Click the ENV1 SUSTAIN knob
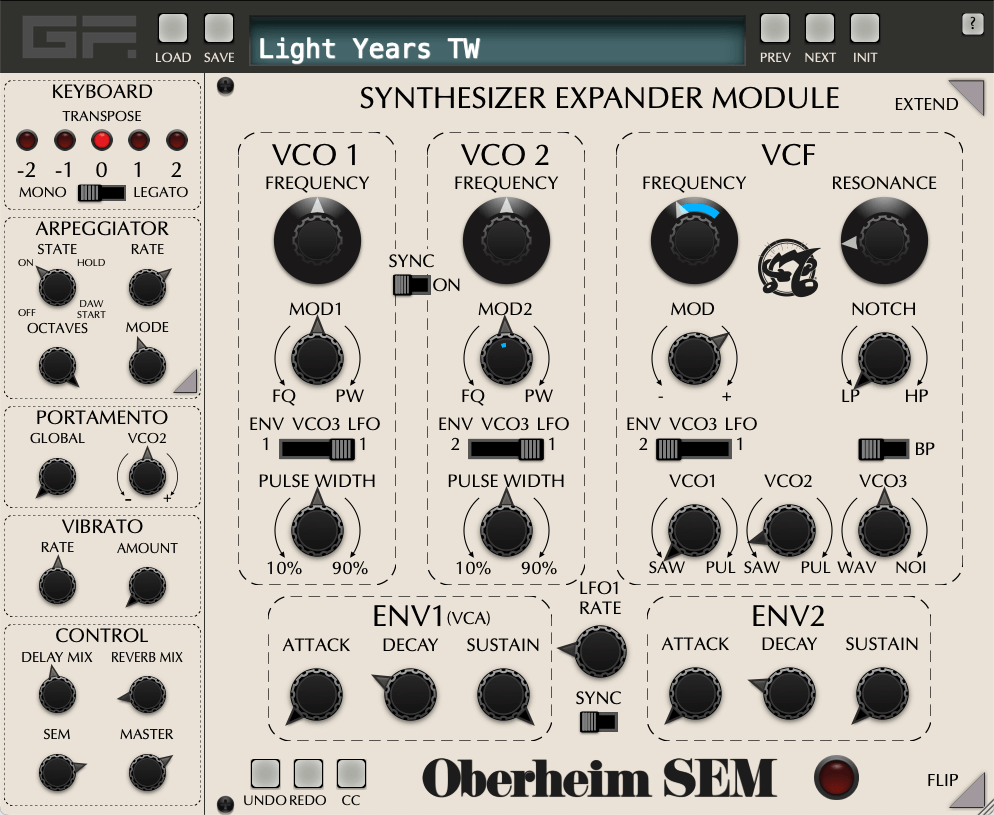Image resolution: width=994 pixels, height=815 pixels. [x=503, y=695]
